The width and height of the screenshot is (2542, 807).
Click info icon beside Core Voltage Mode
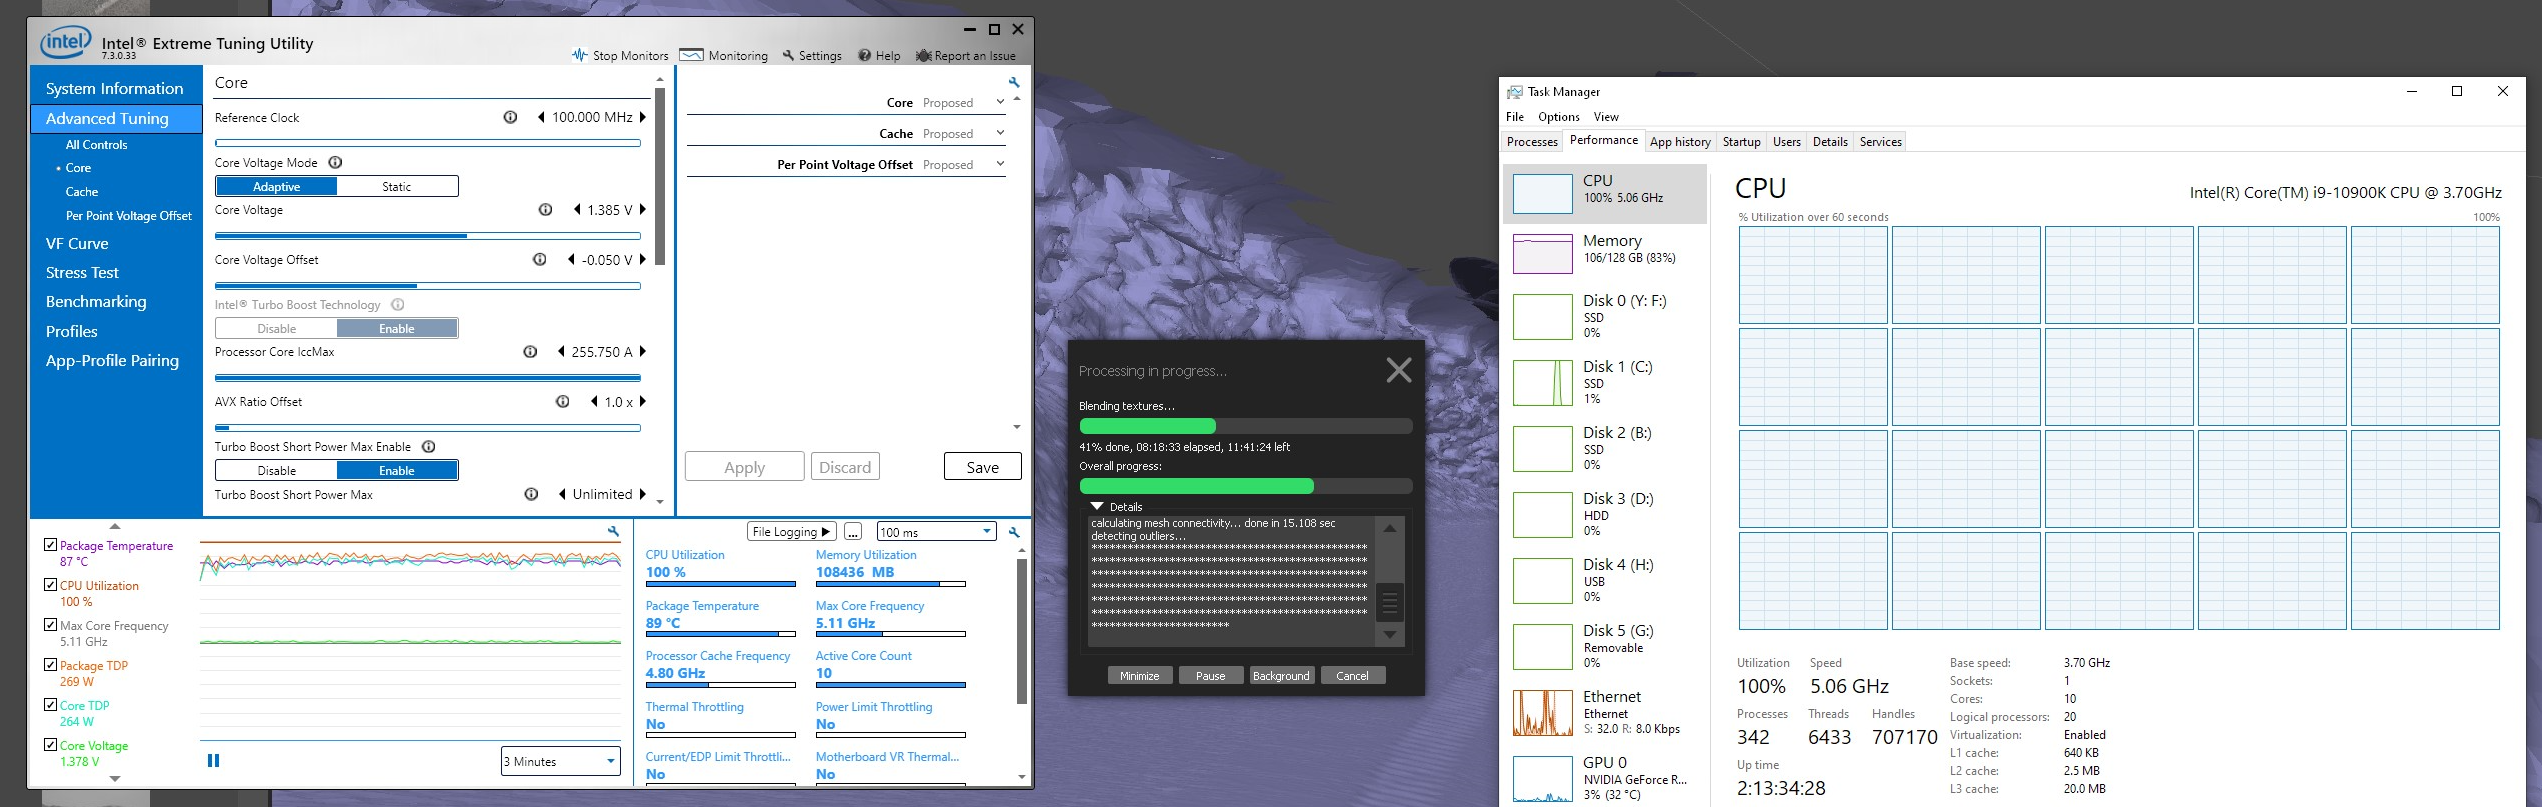point(336,162)
